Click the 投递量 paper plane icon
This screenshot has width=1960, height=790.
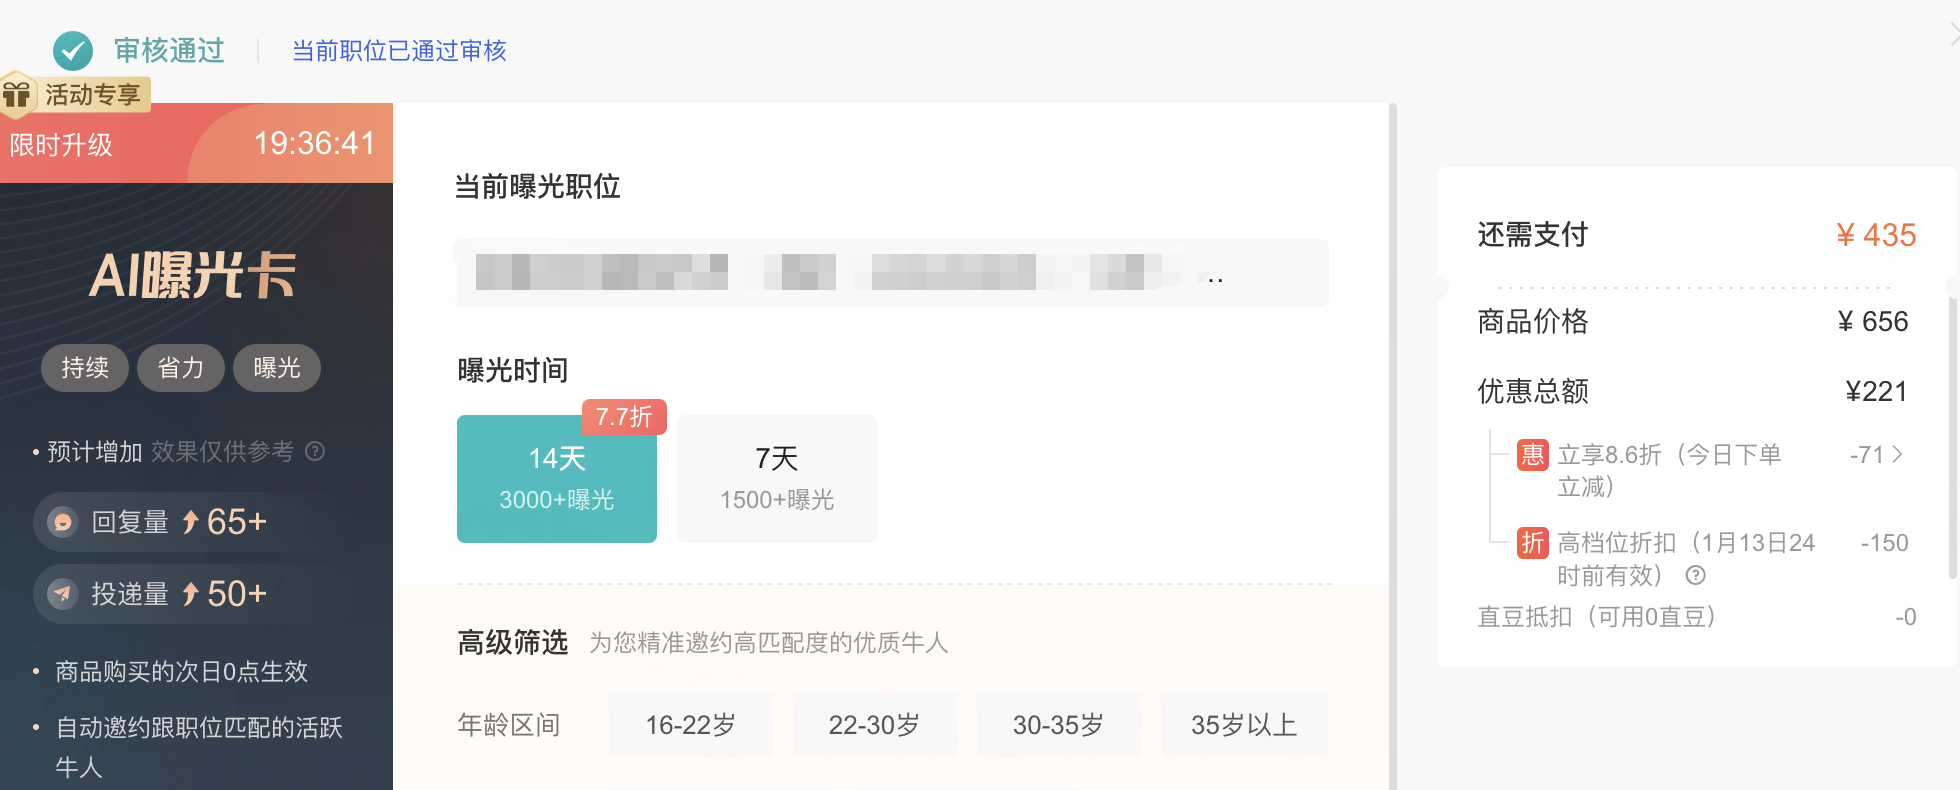(x=63, y=594)
